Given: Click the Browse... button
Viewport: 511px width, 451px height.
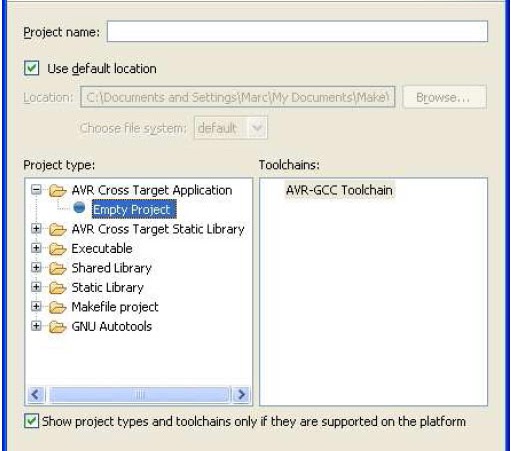Looking at the screenshot, I should coord(444,97).
